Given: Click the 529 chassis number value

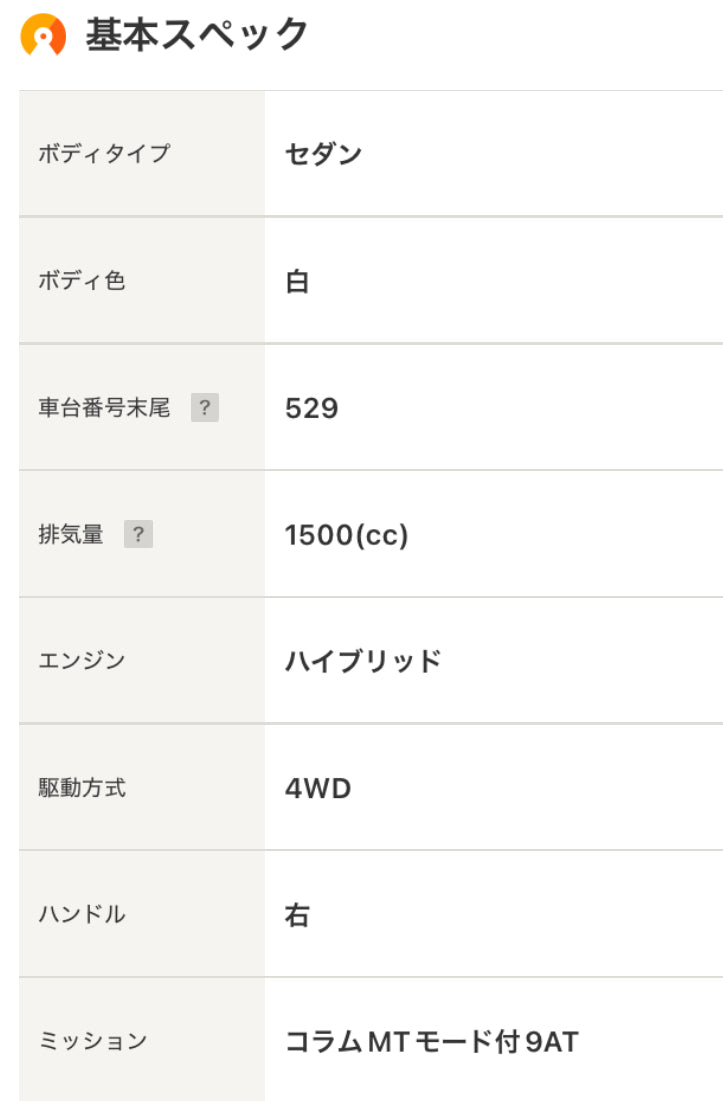Looking at the screenshot, I should (x=312, y=408).
